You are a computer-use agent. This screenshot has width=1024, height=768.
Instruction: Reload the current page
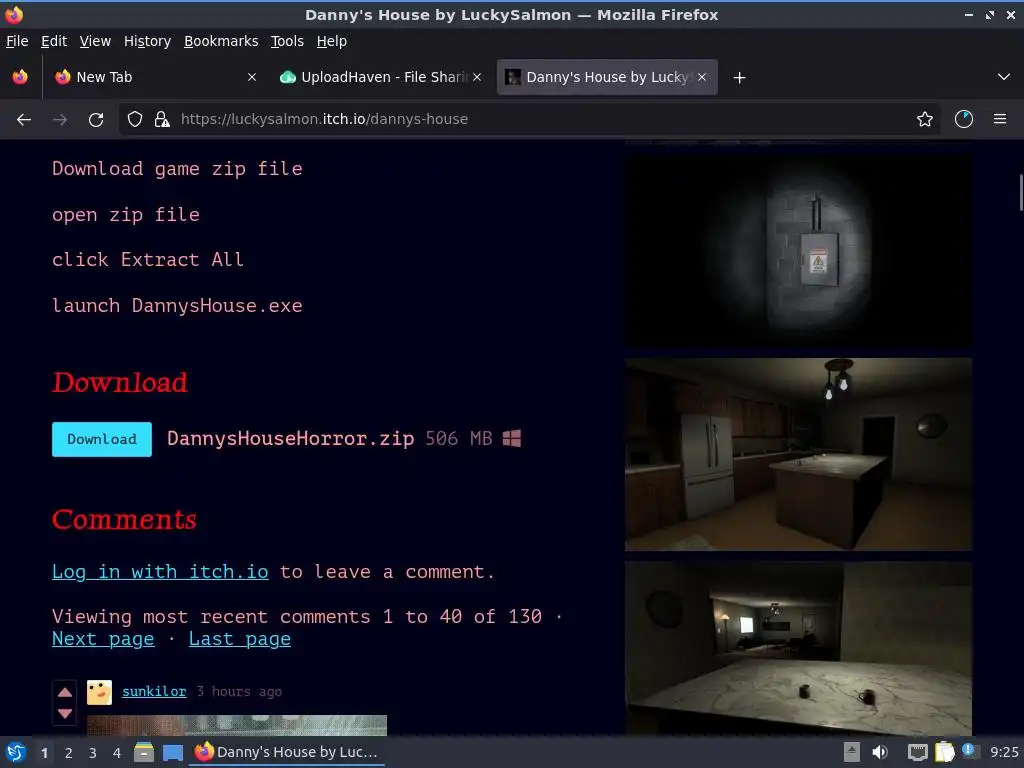[96, 120]
